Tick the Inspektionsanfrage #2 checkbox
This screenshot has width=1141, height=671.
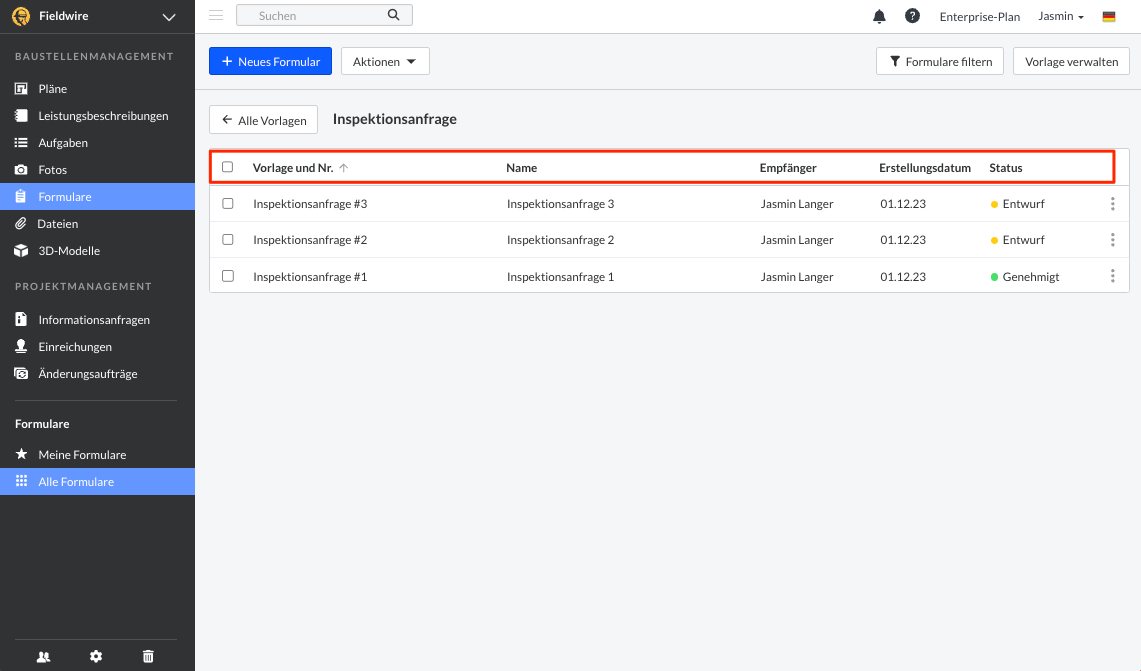pyautogui.click(x=228, y=240)
